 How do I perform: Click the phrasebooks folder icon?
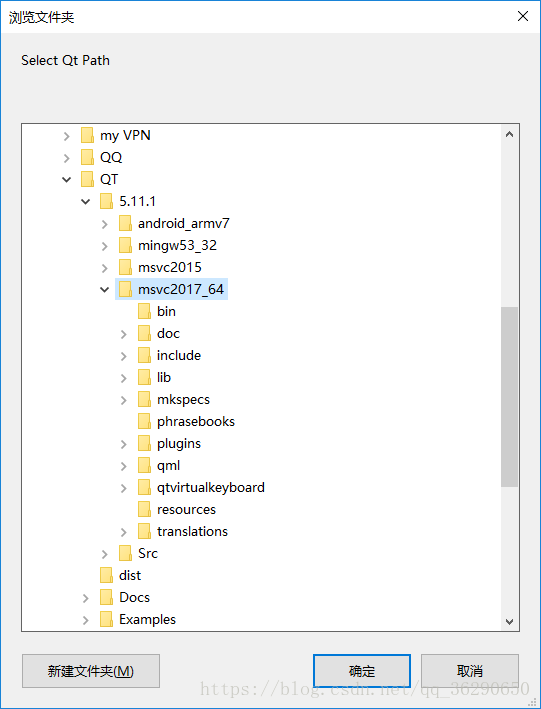tap(144, 421)
